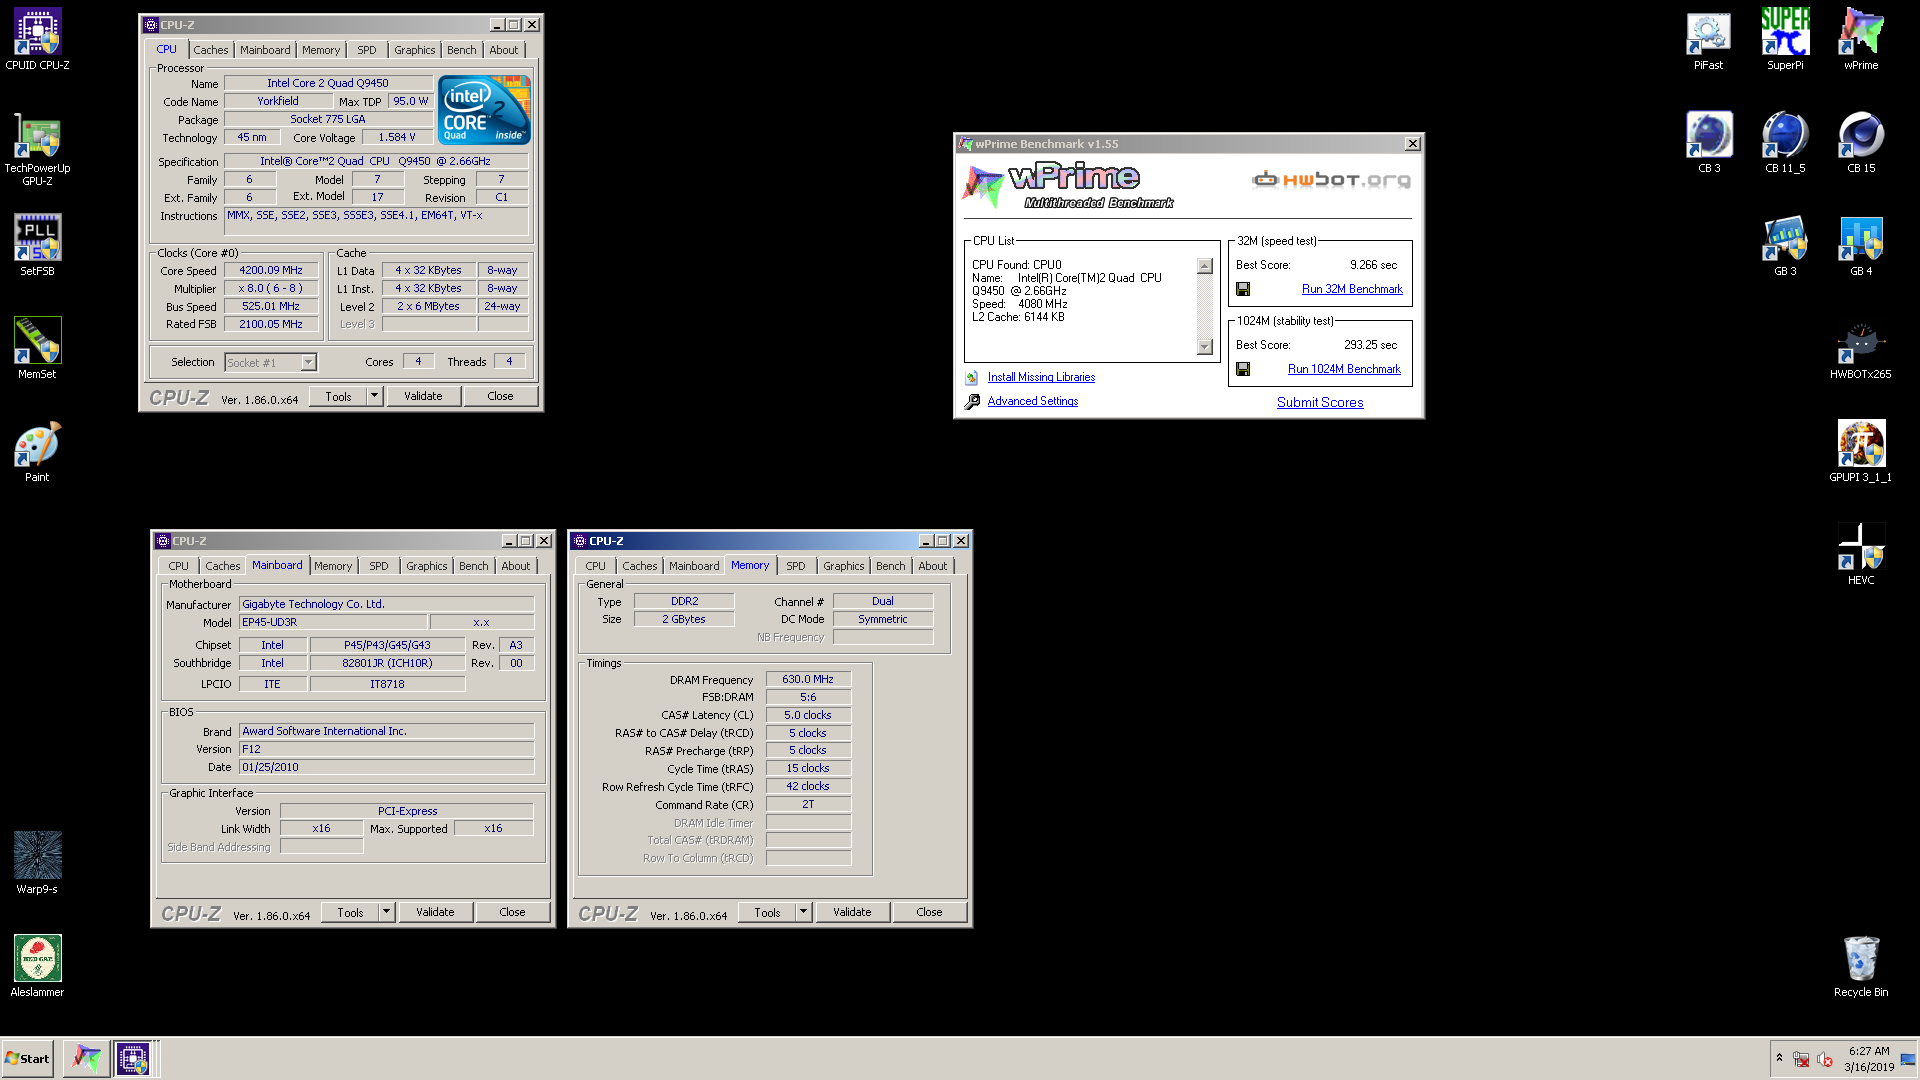This screenshot has width=1920, height=1080.
Task: Launch GPUPI 3_1_1 desktop shortcut
Action: tap(1861, 452)
